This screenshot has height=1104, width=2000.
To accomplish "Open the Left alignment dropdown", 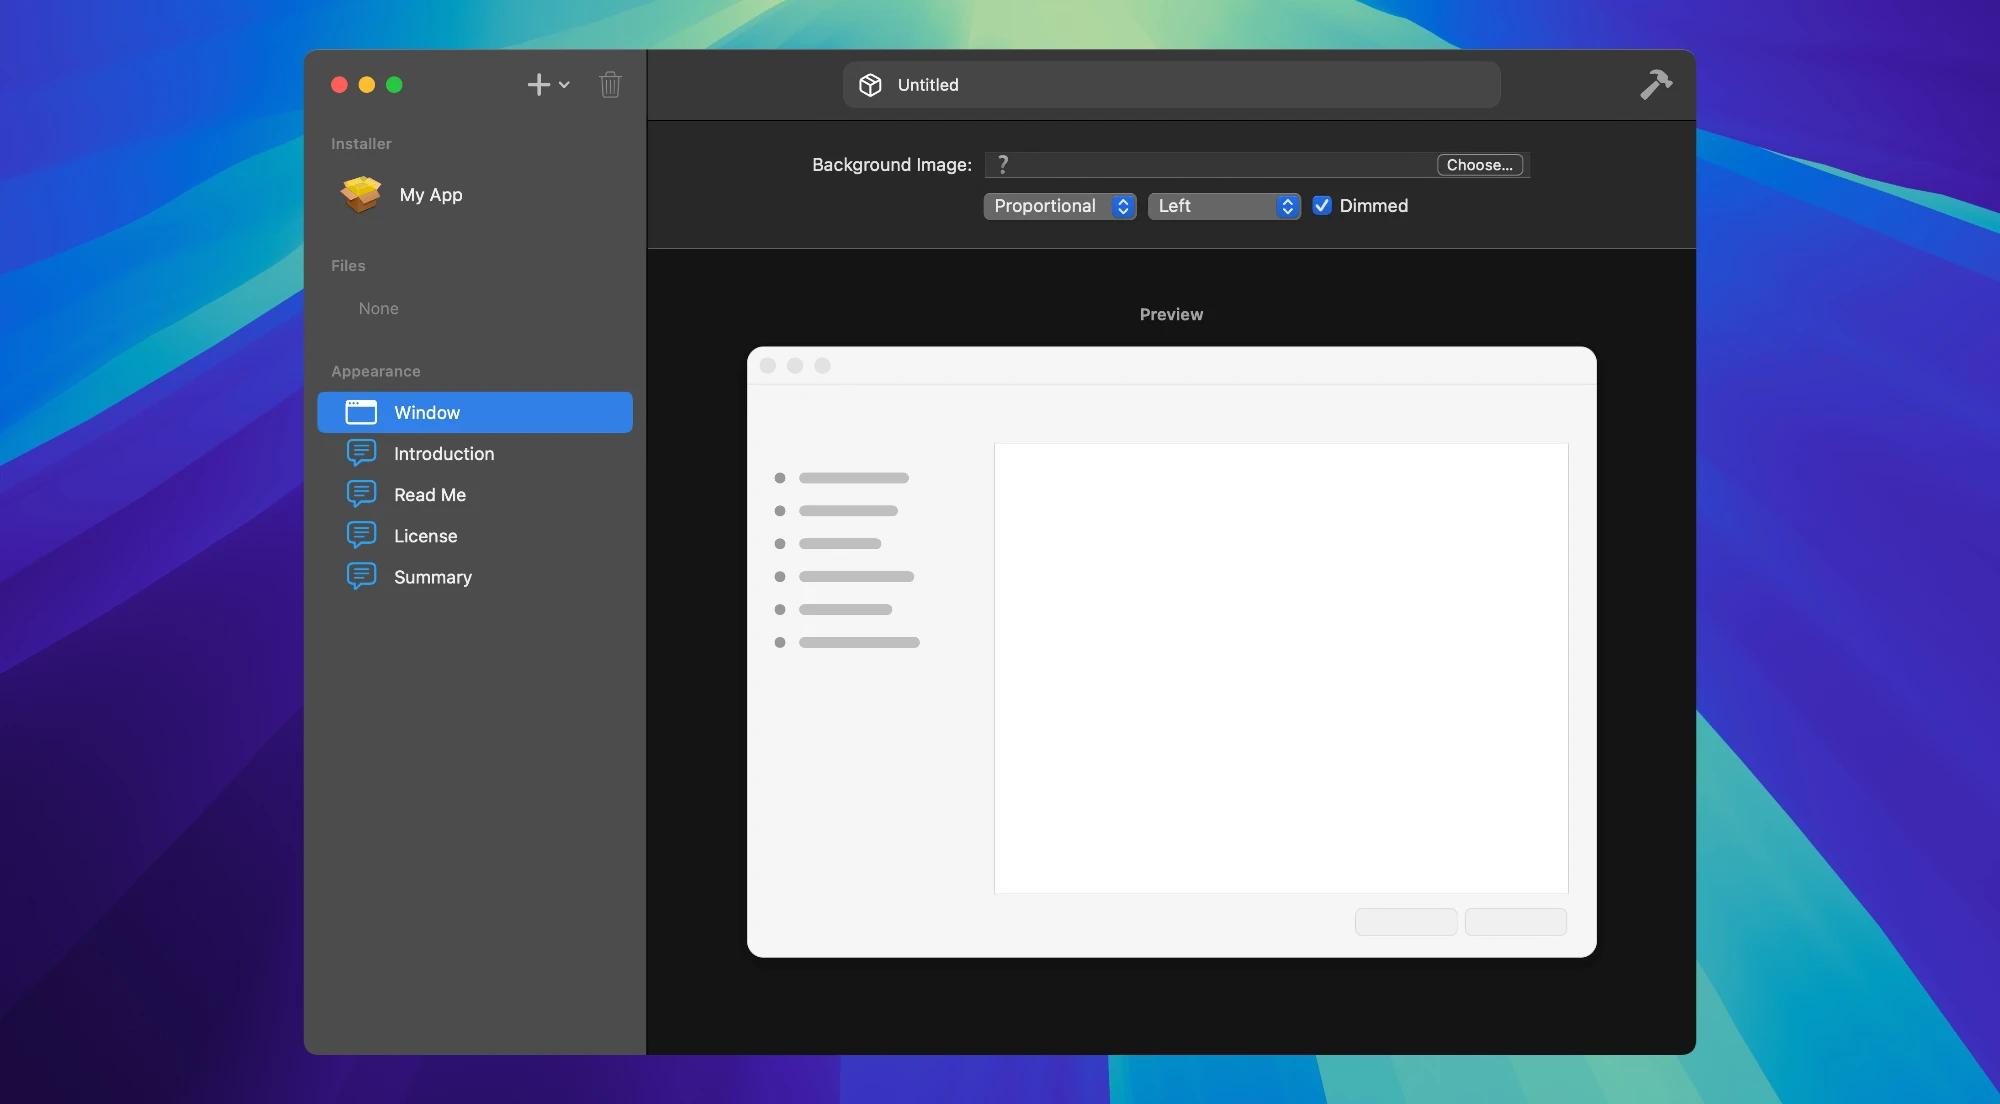I will [1223, 206].
